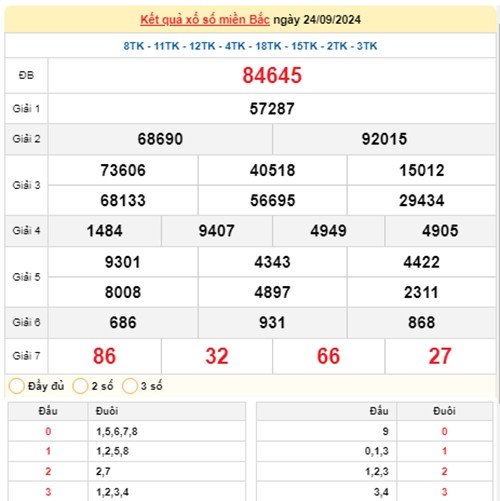Screen dimensions: 500x501
Task: Click the Giải 5 number 2311
Action: tap(421, 292)
